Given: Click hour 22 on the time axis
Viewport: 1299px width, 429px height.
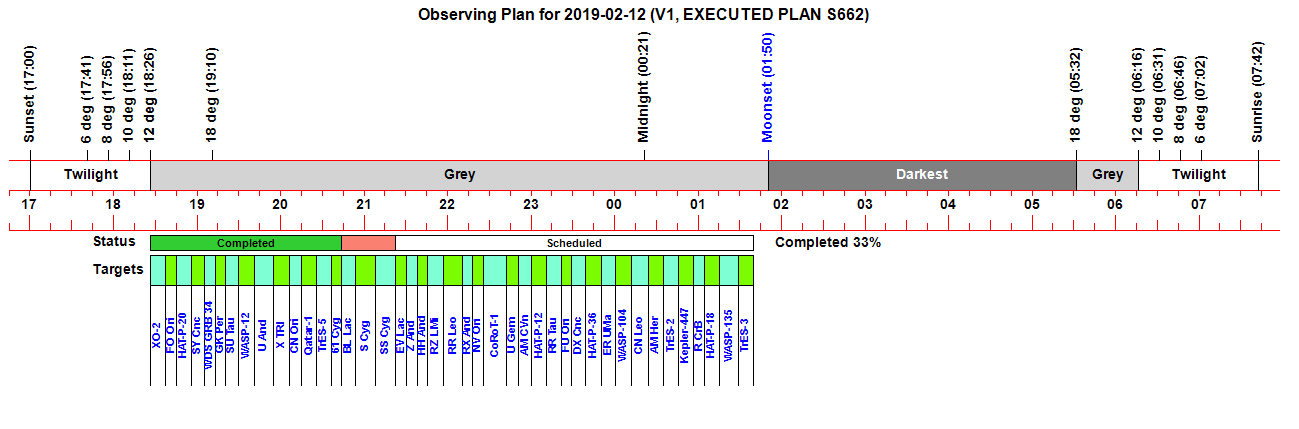Looking at the screenshot, I should point(446,204).
